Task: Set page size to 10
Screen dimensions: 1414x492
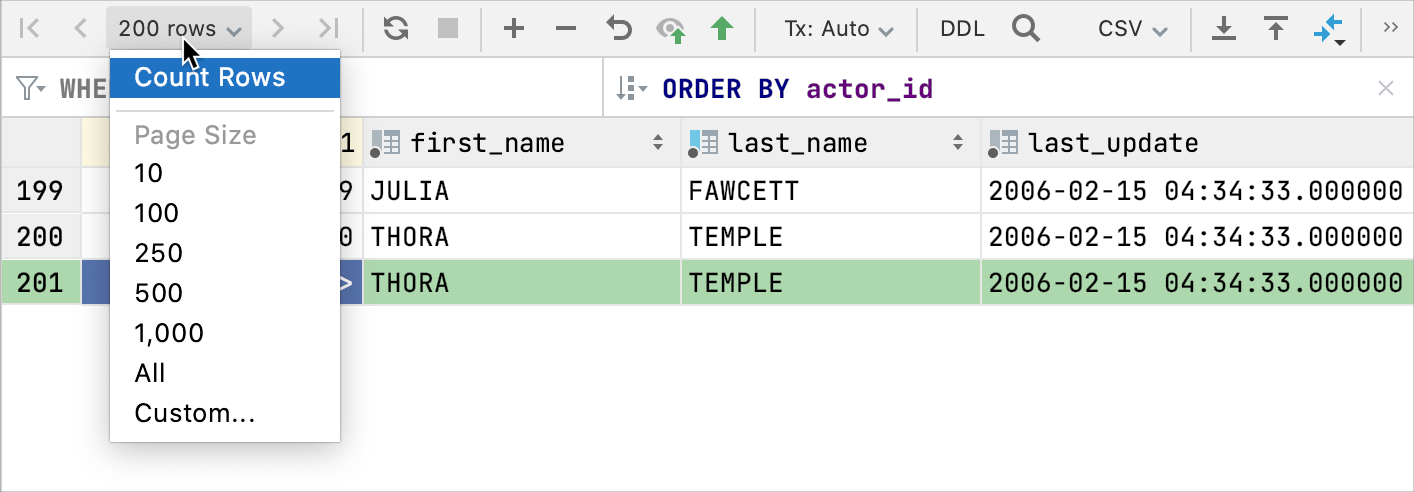Action: click(225, 173)
